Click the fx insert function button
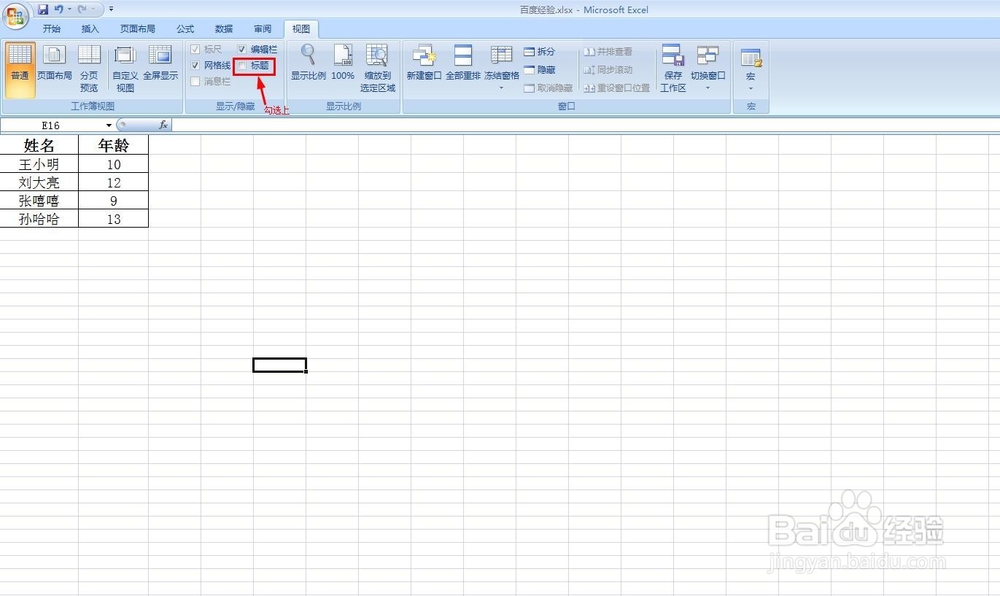The height and width of the screenshot is (596, 1000). coord(163,125)
